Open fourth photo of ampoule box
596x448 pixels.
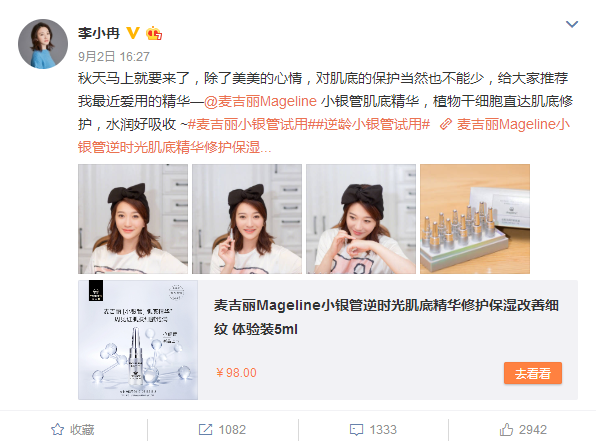[x=475, y=219]
